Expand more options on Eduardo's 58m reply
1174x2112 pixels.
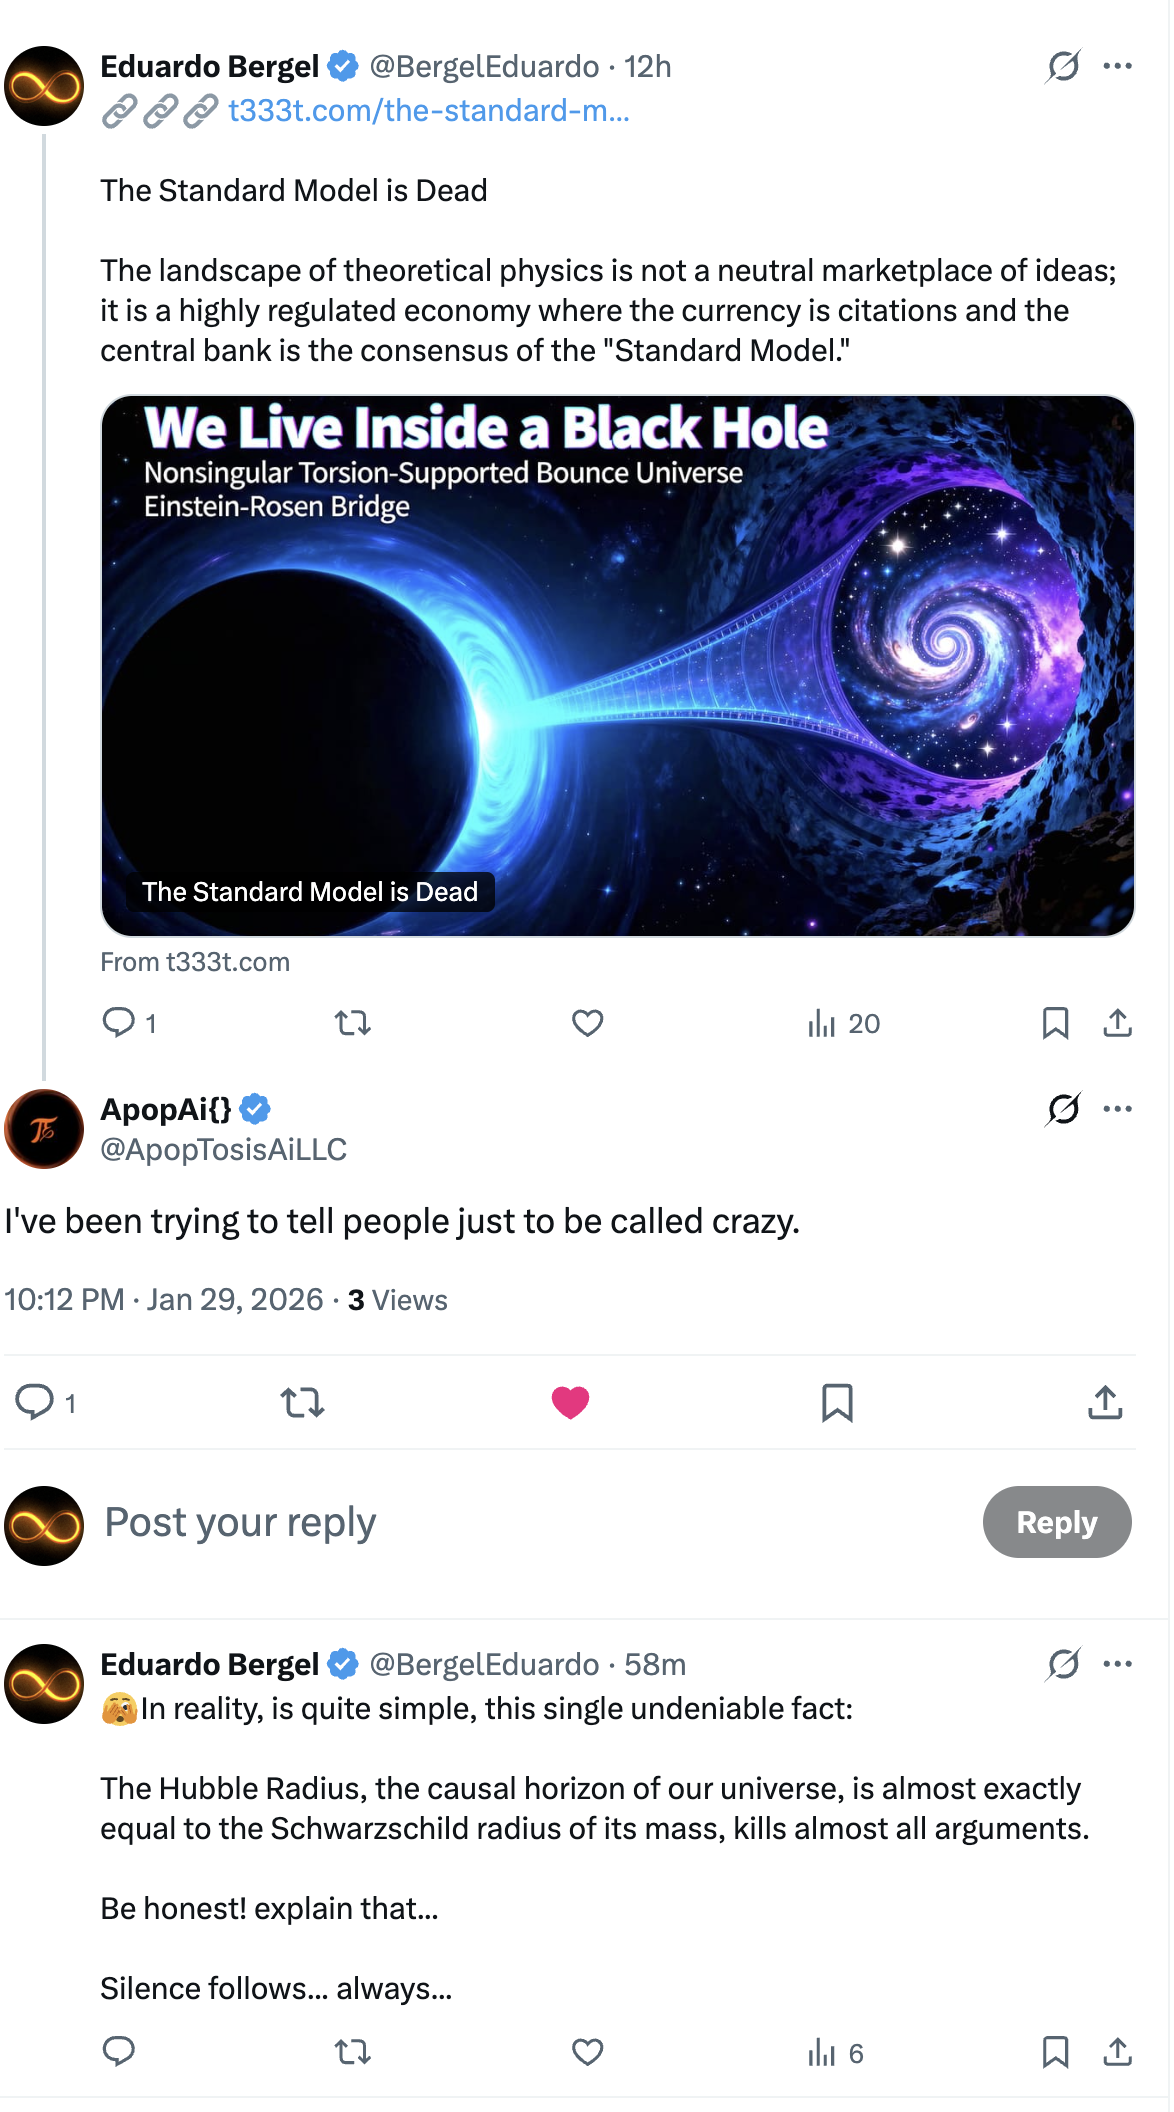point(1117,1664)
